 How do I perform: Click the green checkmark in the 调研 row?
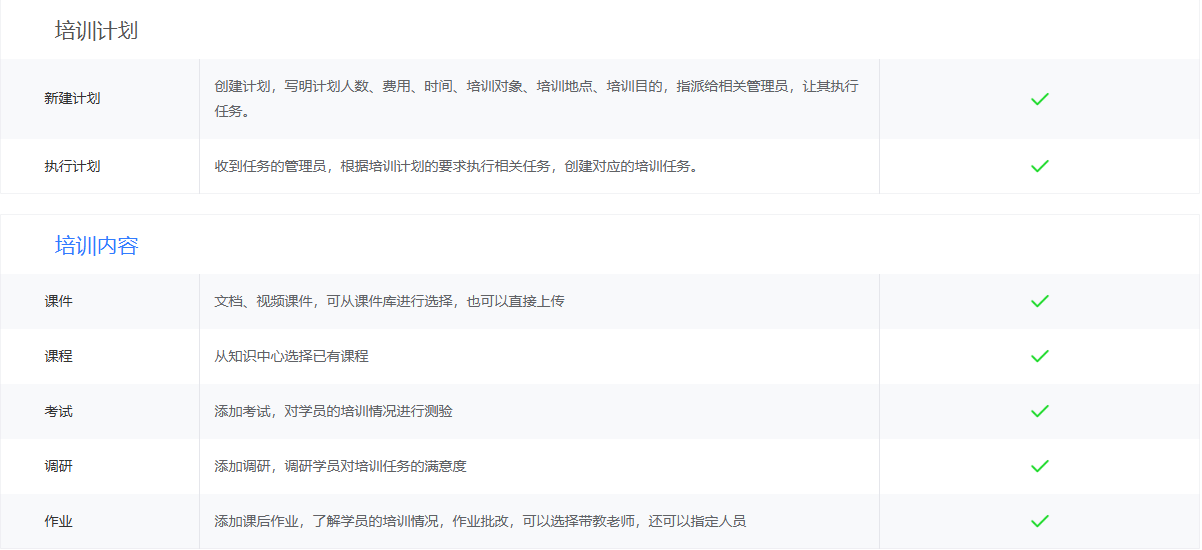click(x=1039, y=466)
